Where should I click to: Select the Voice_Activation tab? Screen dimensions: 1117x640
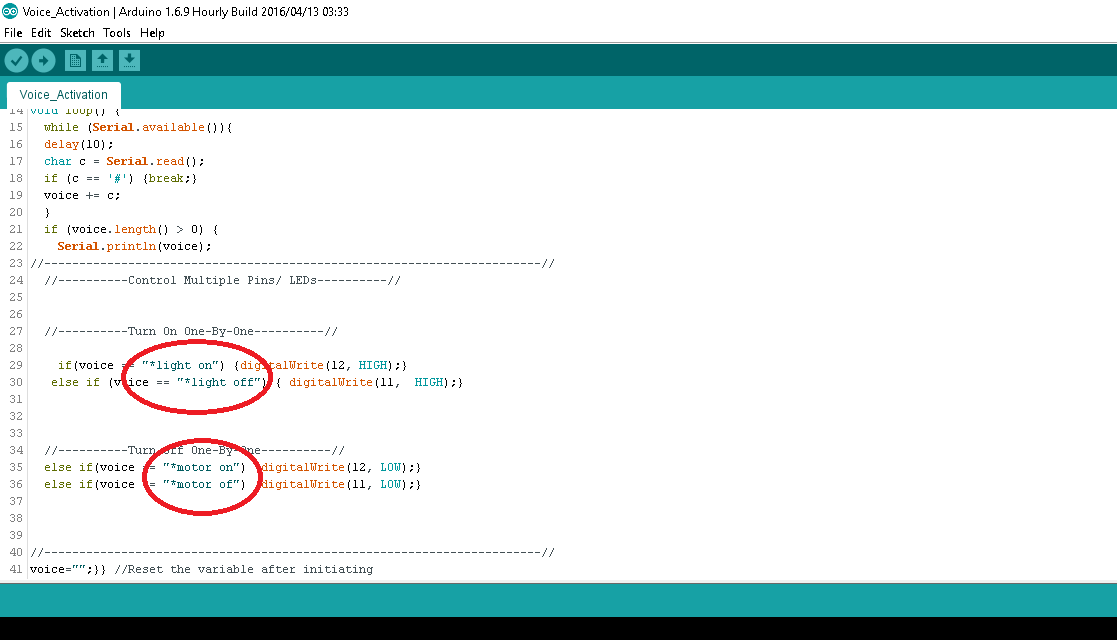(x=63, y=93)
